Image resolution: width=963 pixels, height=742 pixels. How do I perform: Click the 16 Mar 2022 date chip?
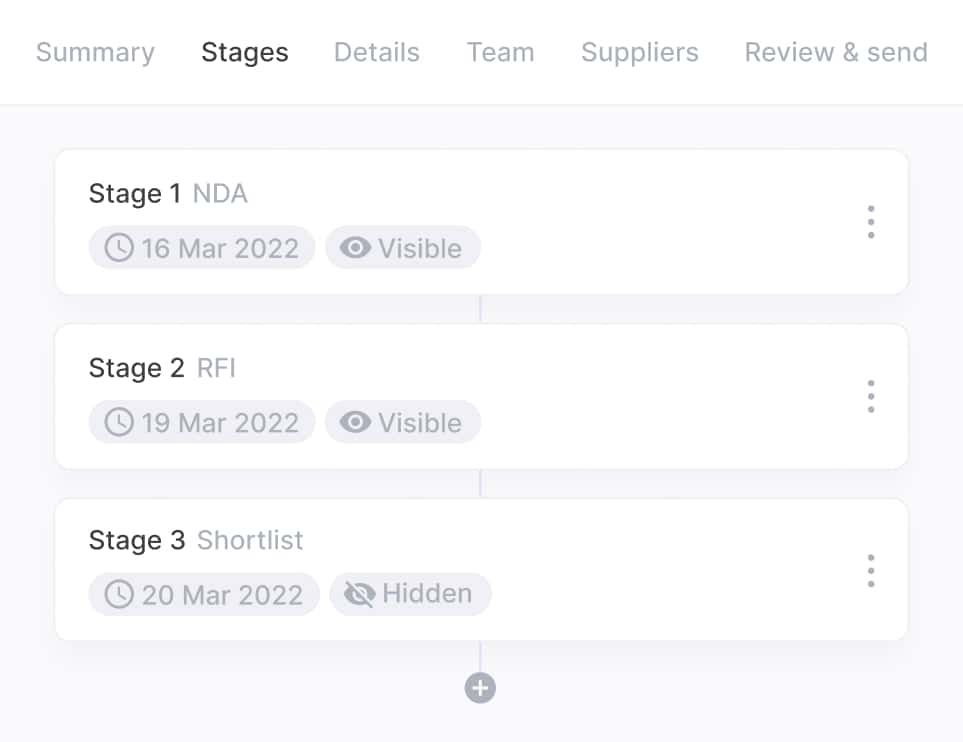201,248
